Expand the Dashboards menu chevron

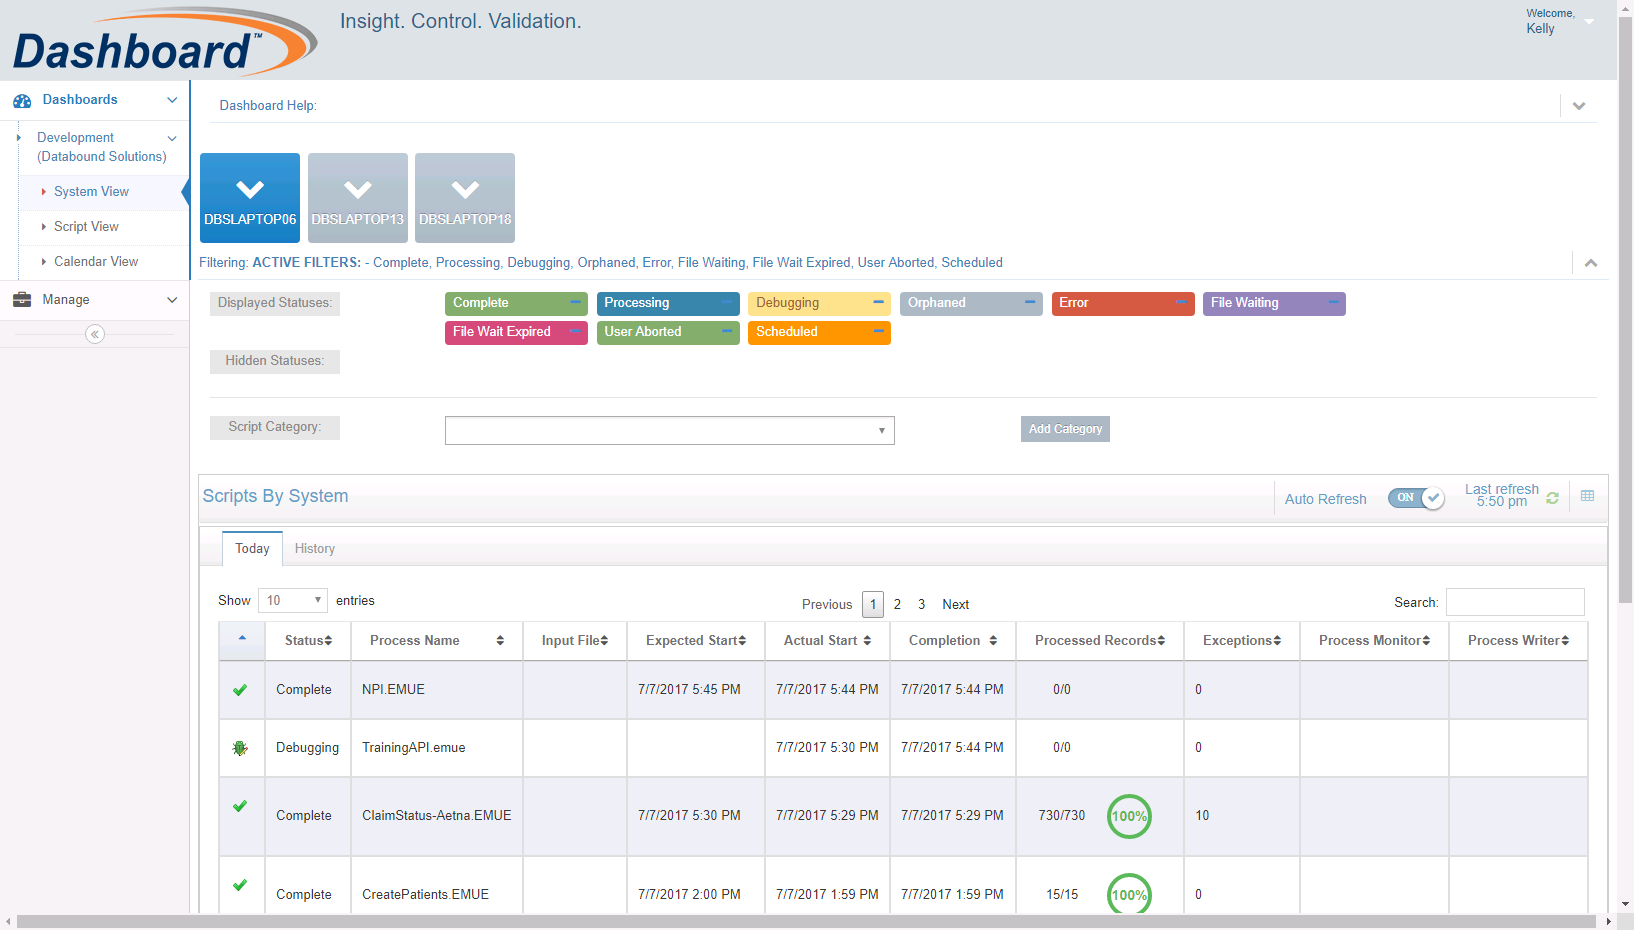tap(172, 100)
